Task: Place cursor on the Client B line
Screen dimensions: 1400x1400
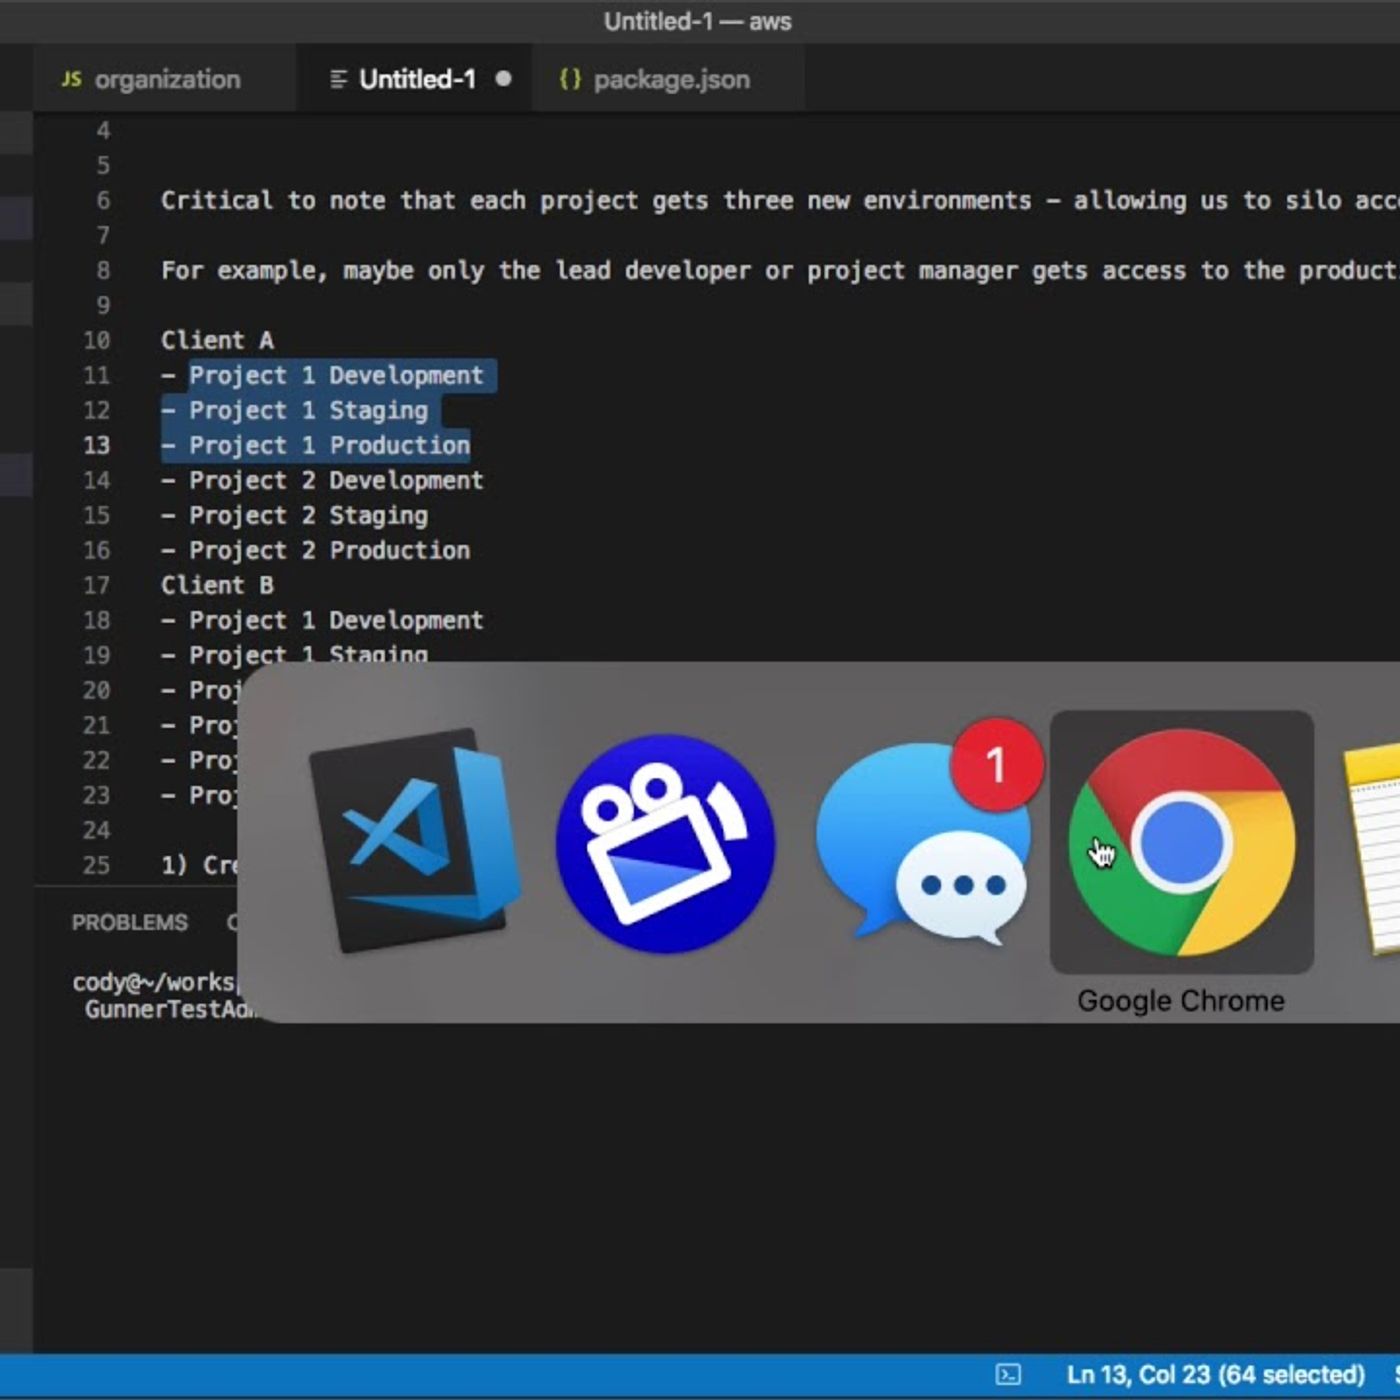Action: pos(217,585)
